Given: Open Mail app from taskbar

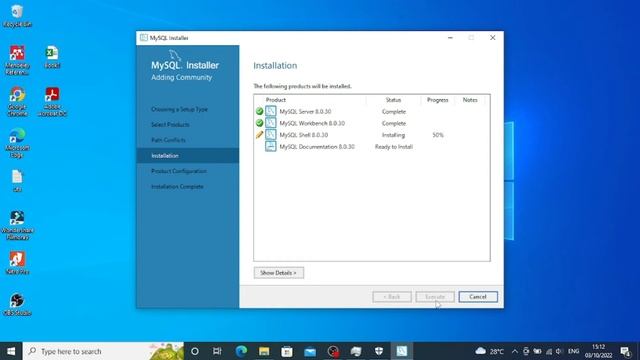Looking at the screenshot, I should 310,351.
